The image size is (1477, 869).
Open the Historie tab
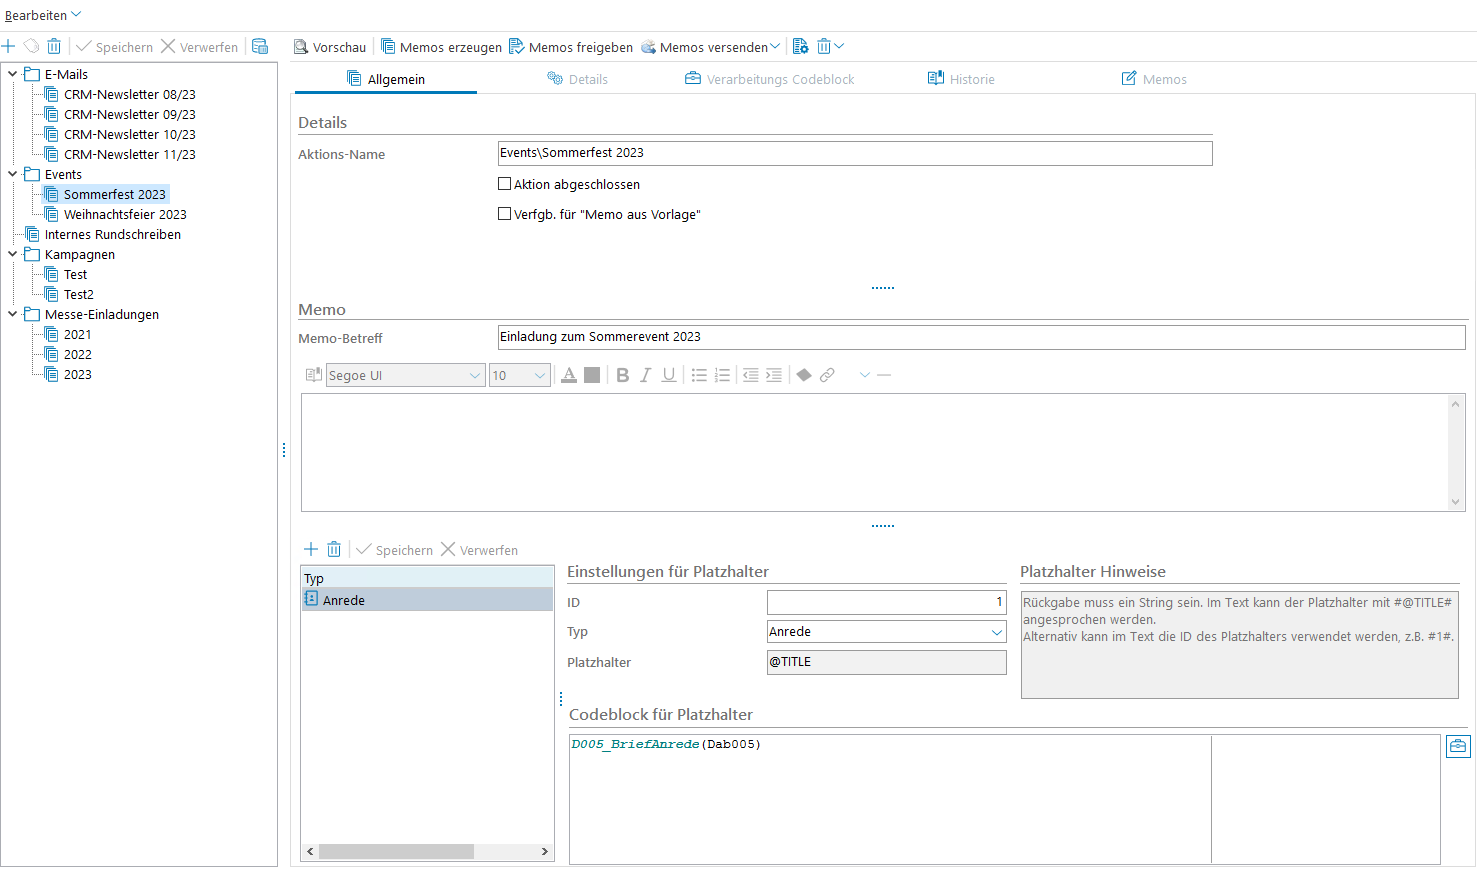[x=961, y=79]
